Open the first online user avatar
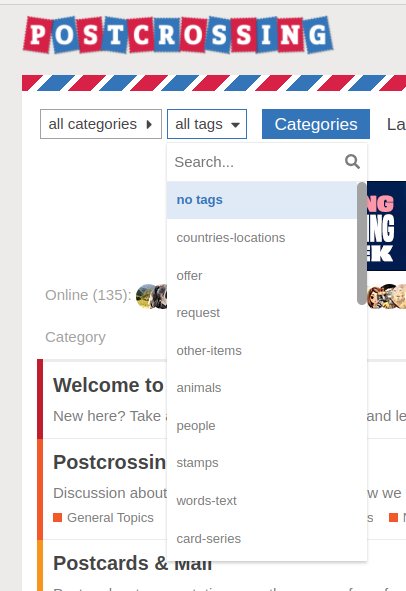The height and width of the screenshot is (591, 406). 146,296
